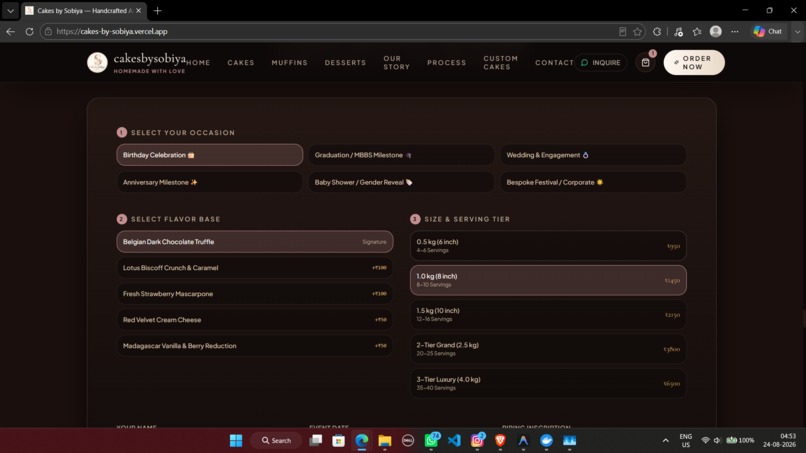This screenshot has width=806, height=453.
Task: Go back to previous page
Action: (x=10, y=31)
